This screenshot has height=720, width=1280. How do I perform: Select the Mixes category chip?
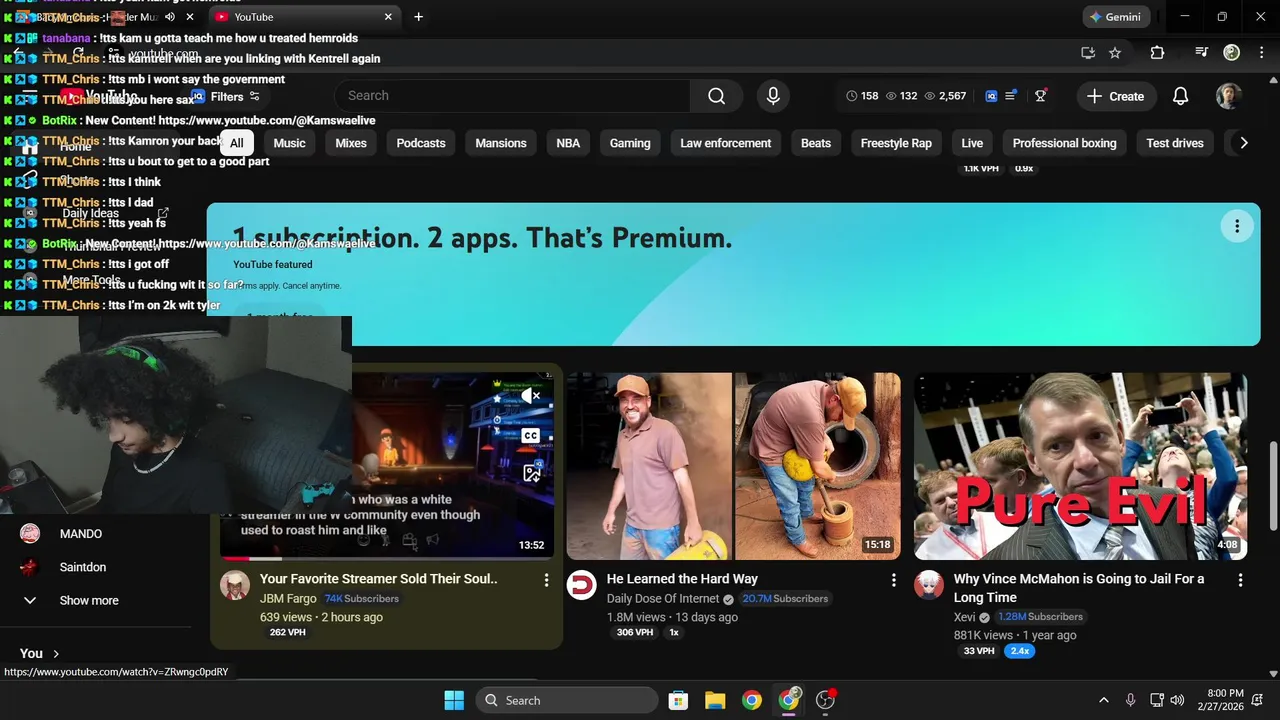pos(351,143)
